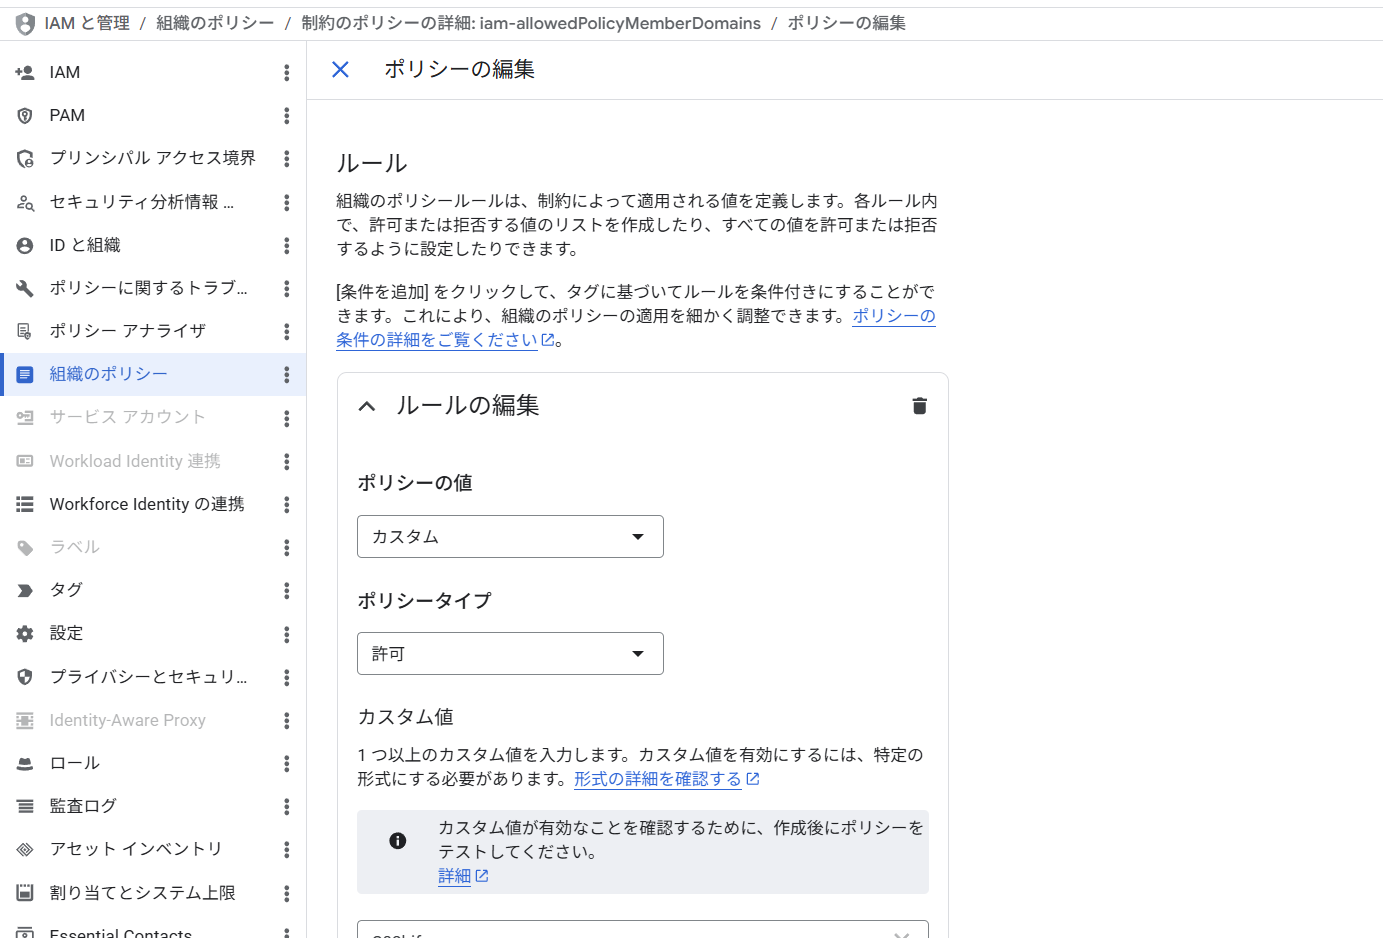Open the three-dot menu next to 設定
The width and height of the screenshot is (1383, 938).
point(286,633)
